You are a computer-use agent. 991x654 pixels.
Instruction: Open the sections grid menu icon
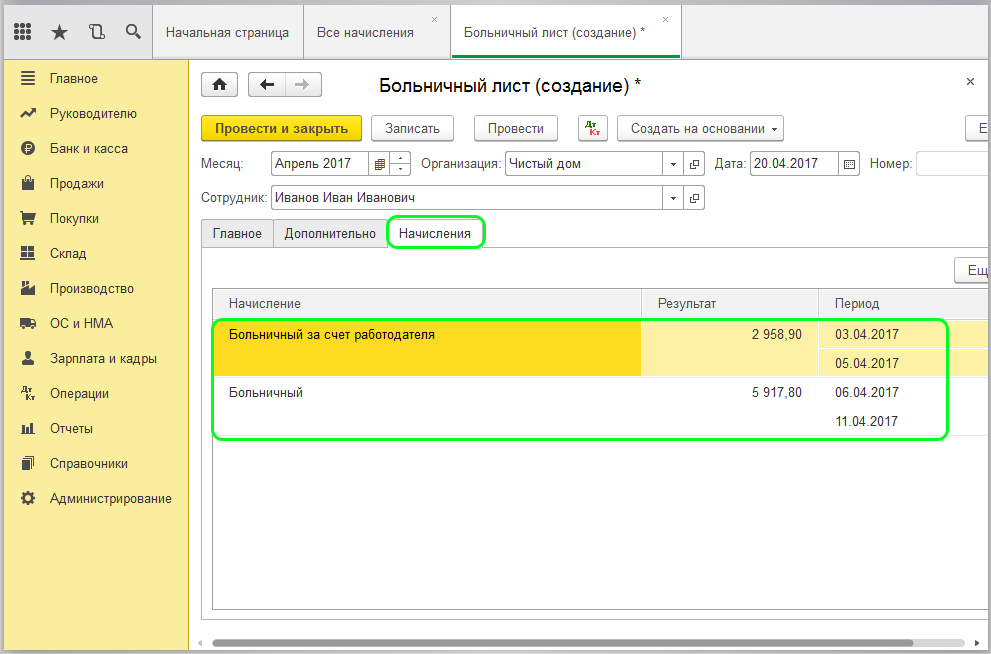pyautogui.click(x=23, y=32)
